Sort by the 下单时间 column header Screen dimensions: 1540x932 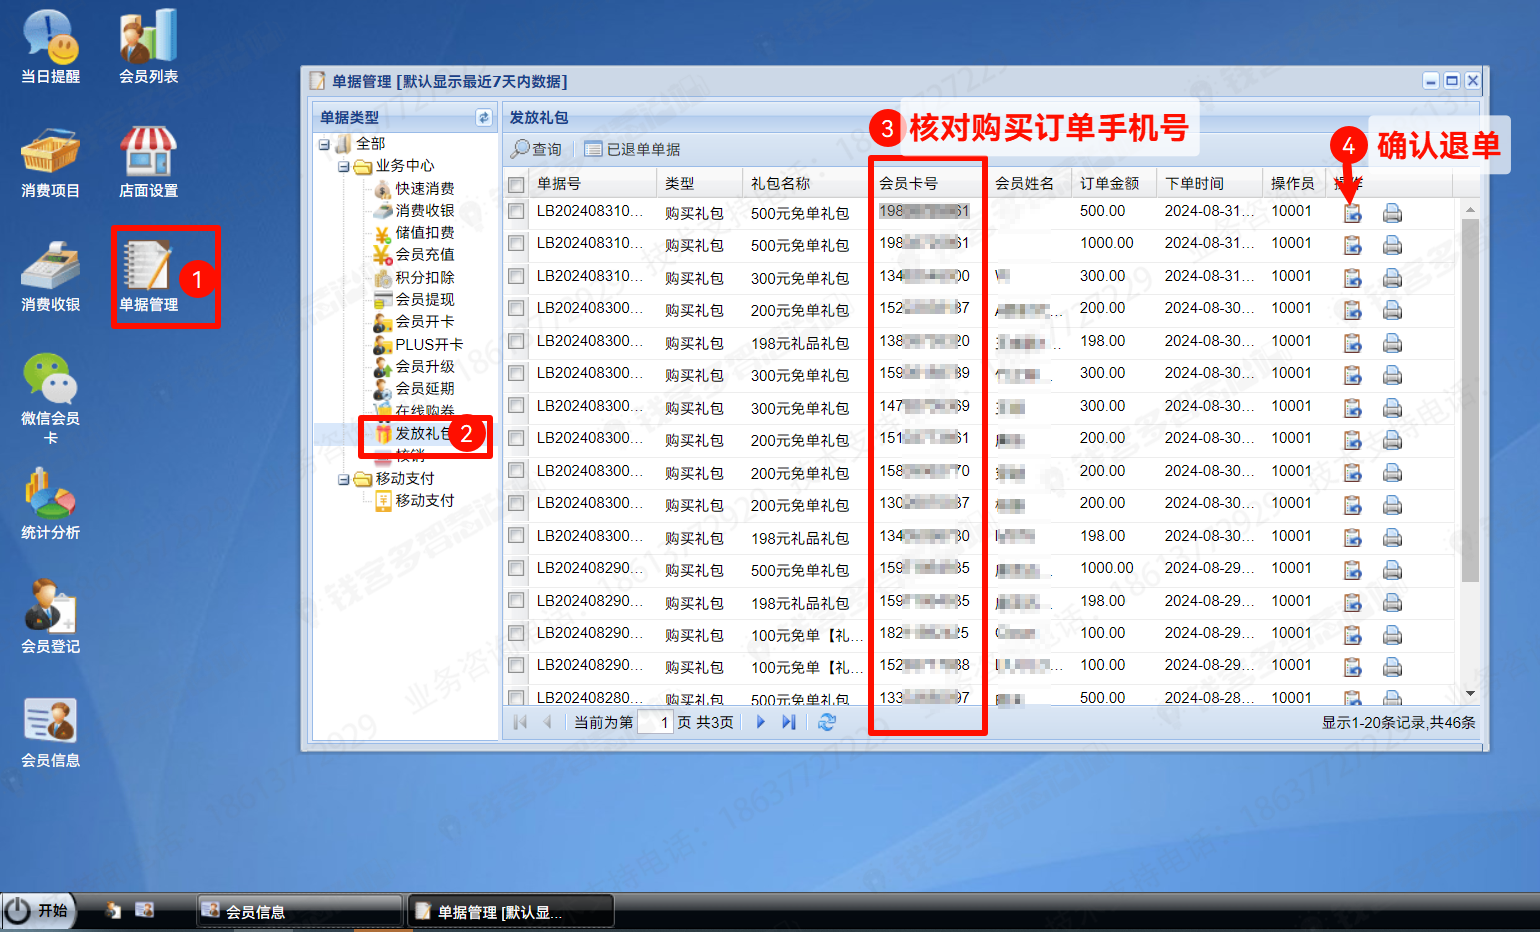pos(1209,183)
